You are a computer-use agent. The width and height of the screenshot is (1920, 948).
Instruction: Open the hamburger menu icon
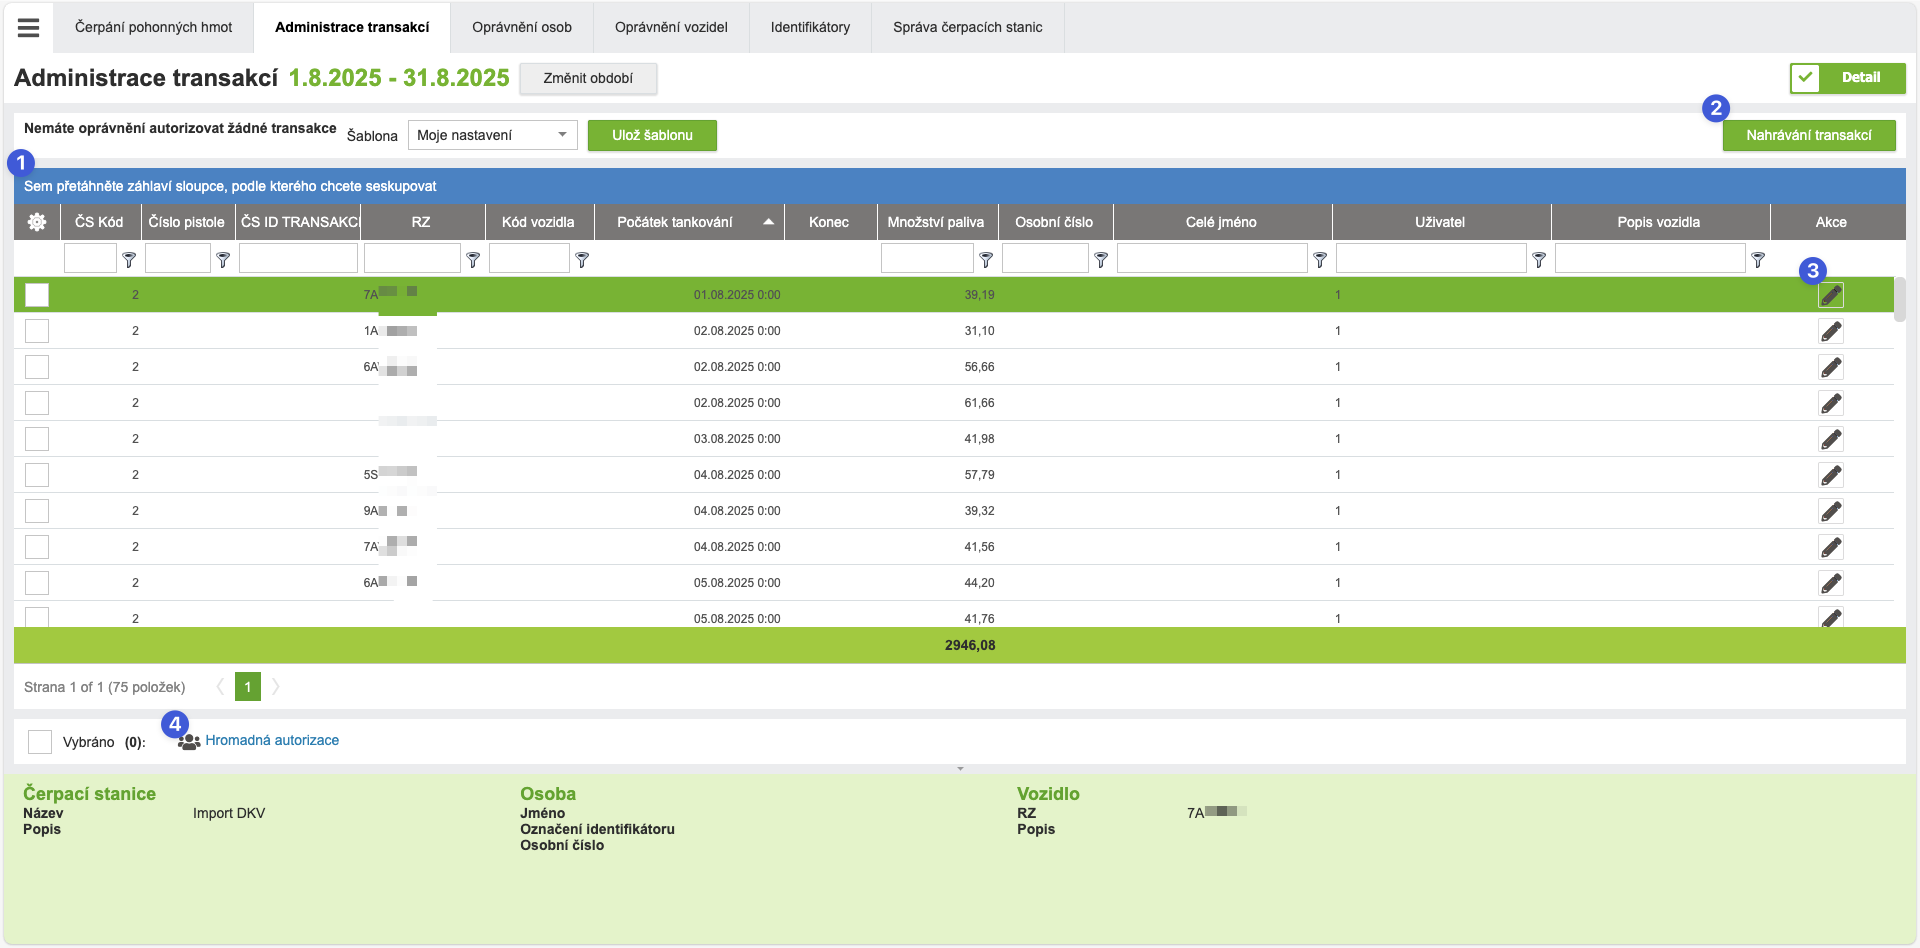(28, 28)
